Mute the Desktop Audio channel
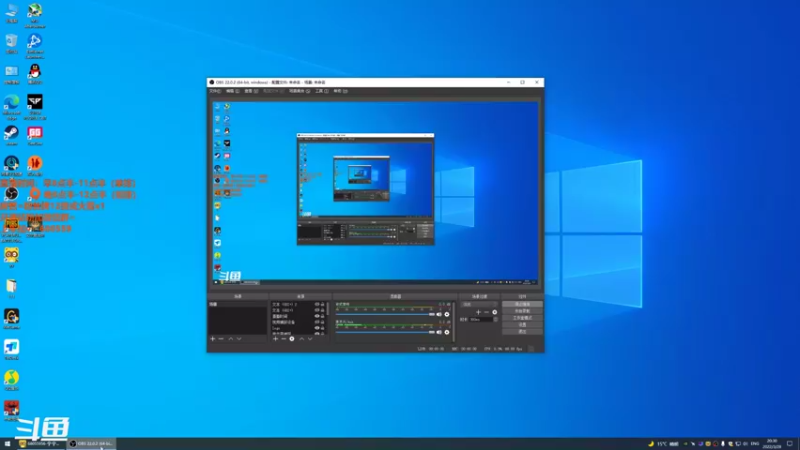Image resolution: width=800 pixels, height=450 pixels. pyautogui.click(x=439, y=315)
